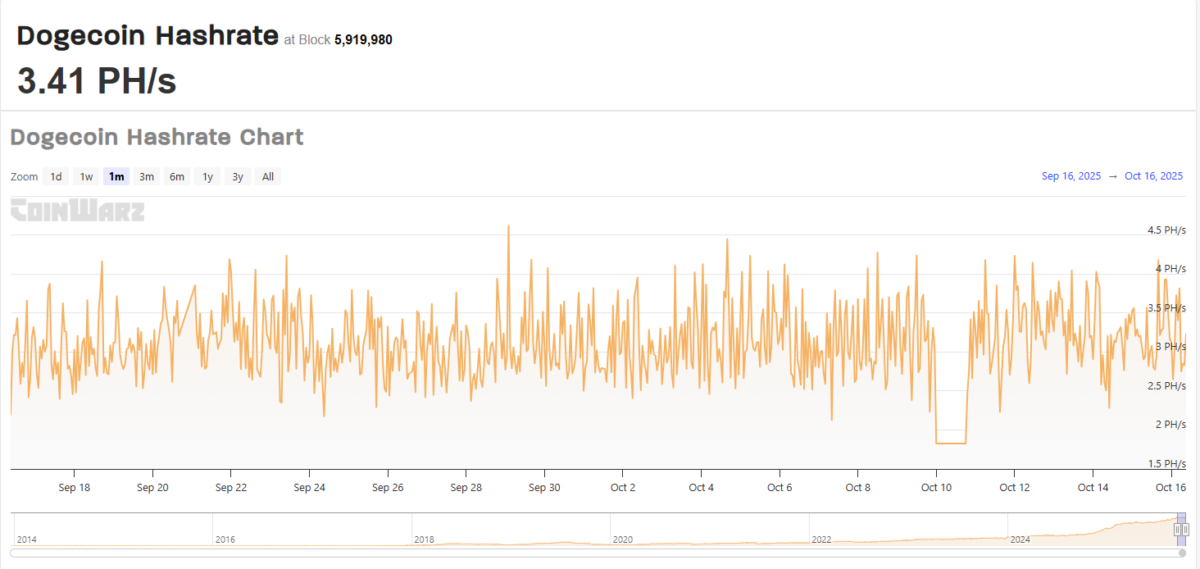
Task: Edit the Oct 16, 2025 end date
Action: (1153, 176)
